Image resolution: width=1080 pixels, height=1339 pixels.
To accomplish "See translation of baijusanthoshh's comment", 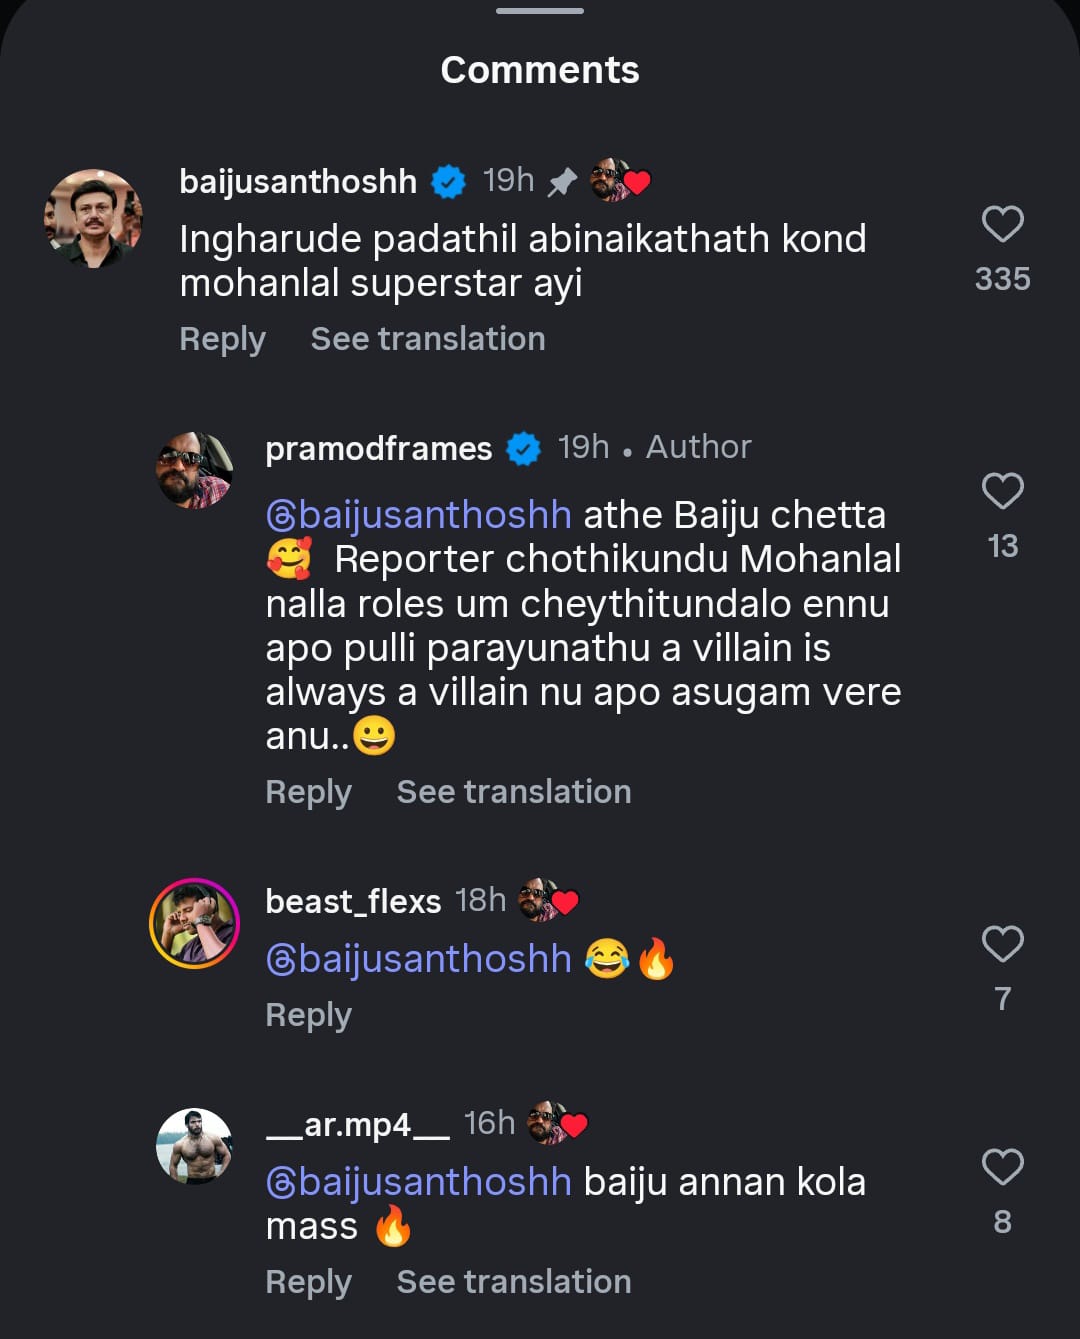I will pyautogui.click(x=428, y=339).
